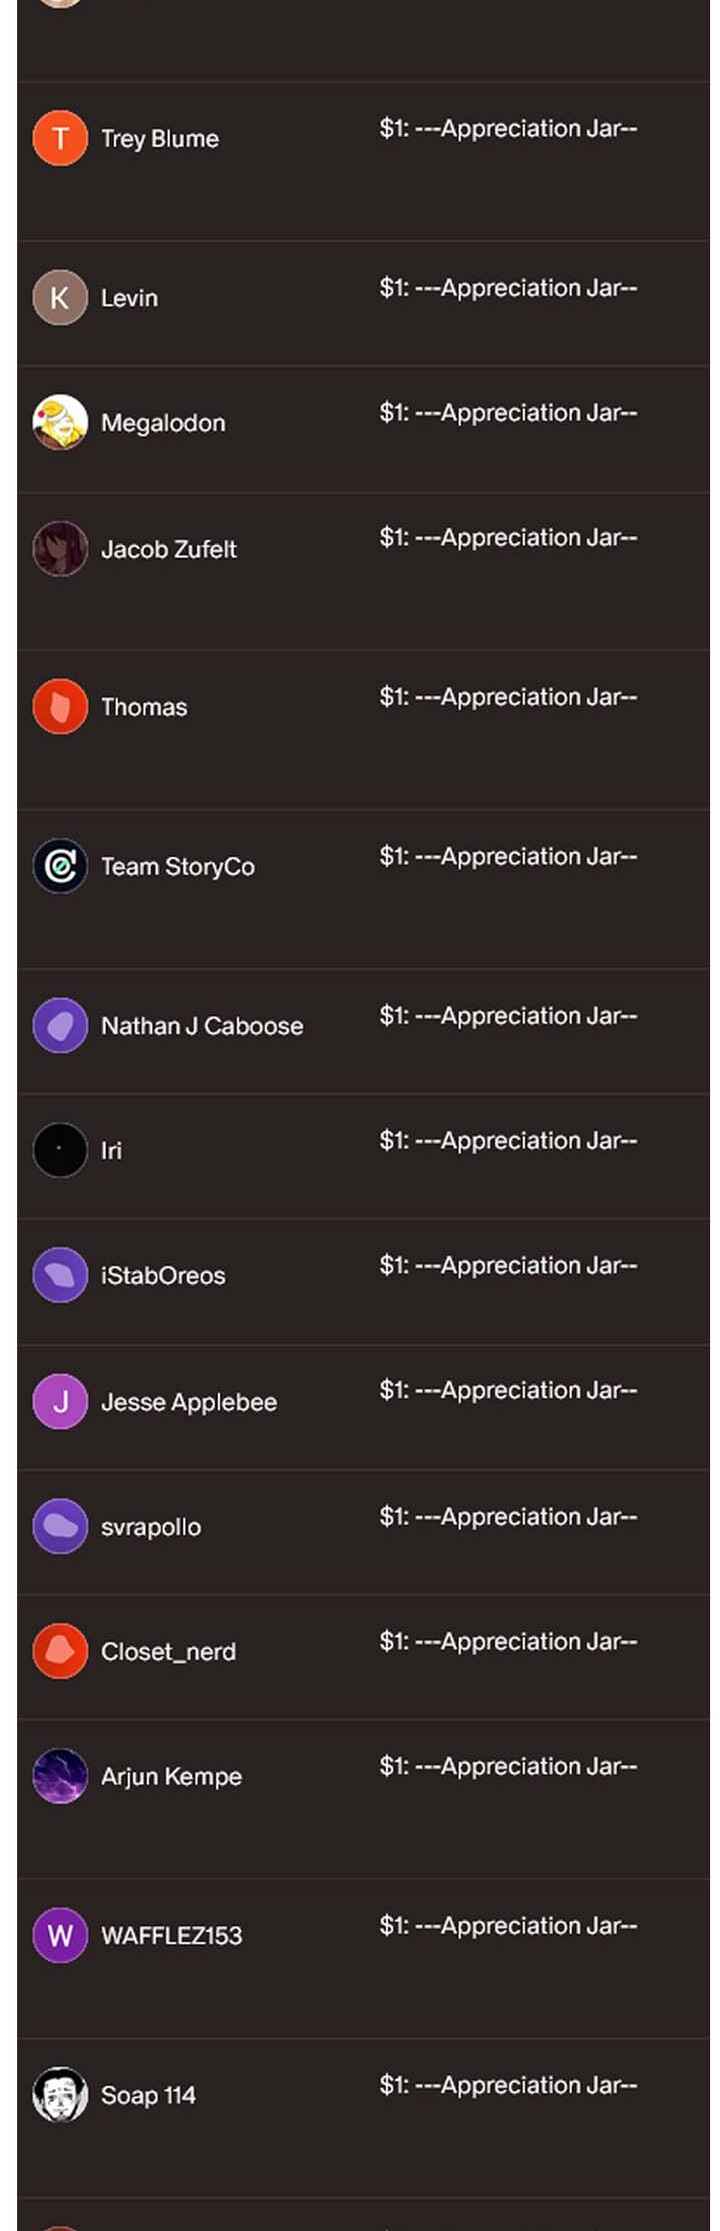Click Levin's Appreciation Jar tier text
This screenshot has height=2231, width=720.
pos(508,288)
